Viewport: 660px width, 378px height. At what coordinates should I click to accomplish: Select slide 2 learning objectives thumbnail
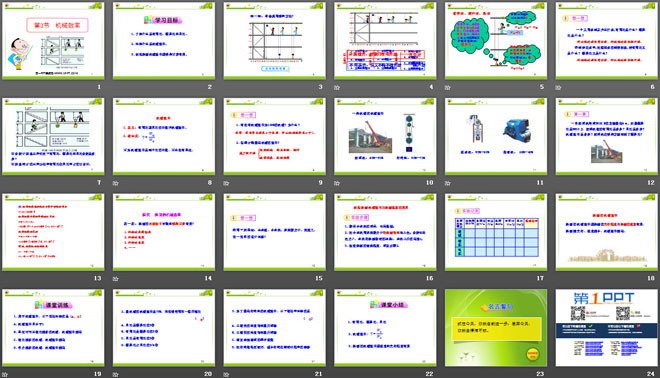[164, 41]
